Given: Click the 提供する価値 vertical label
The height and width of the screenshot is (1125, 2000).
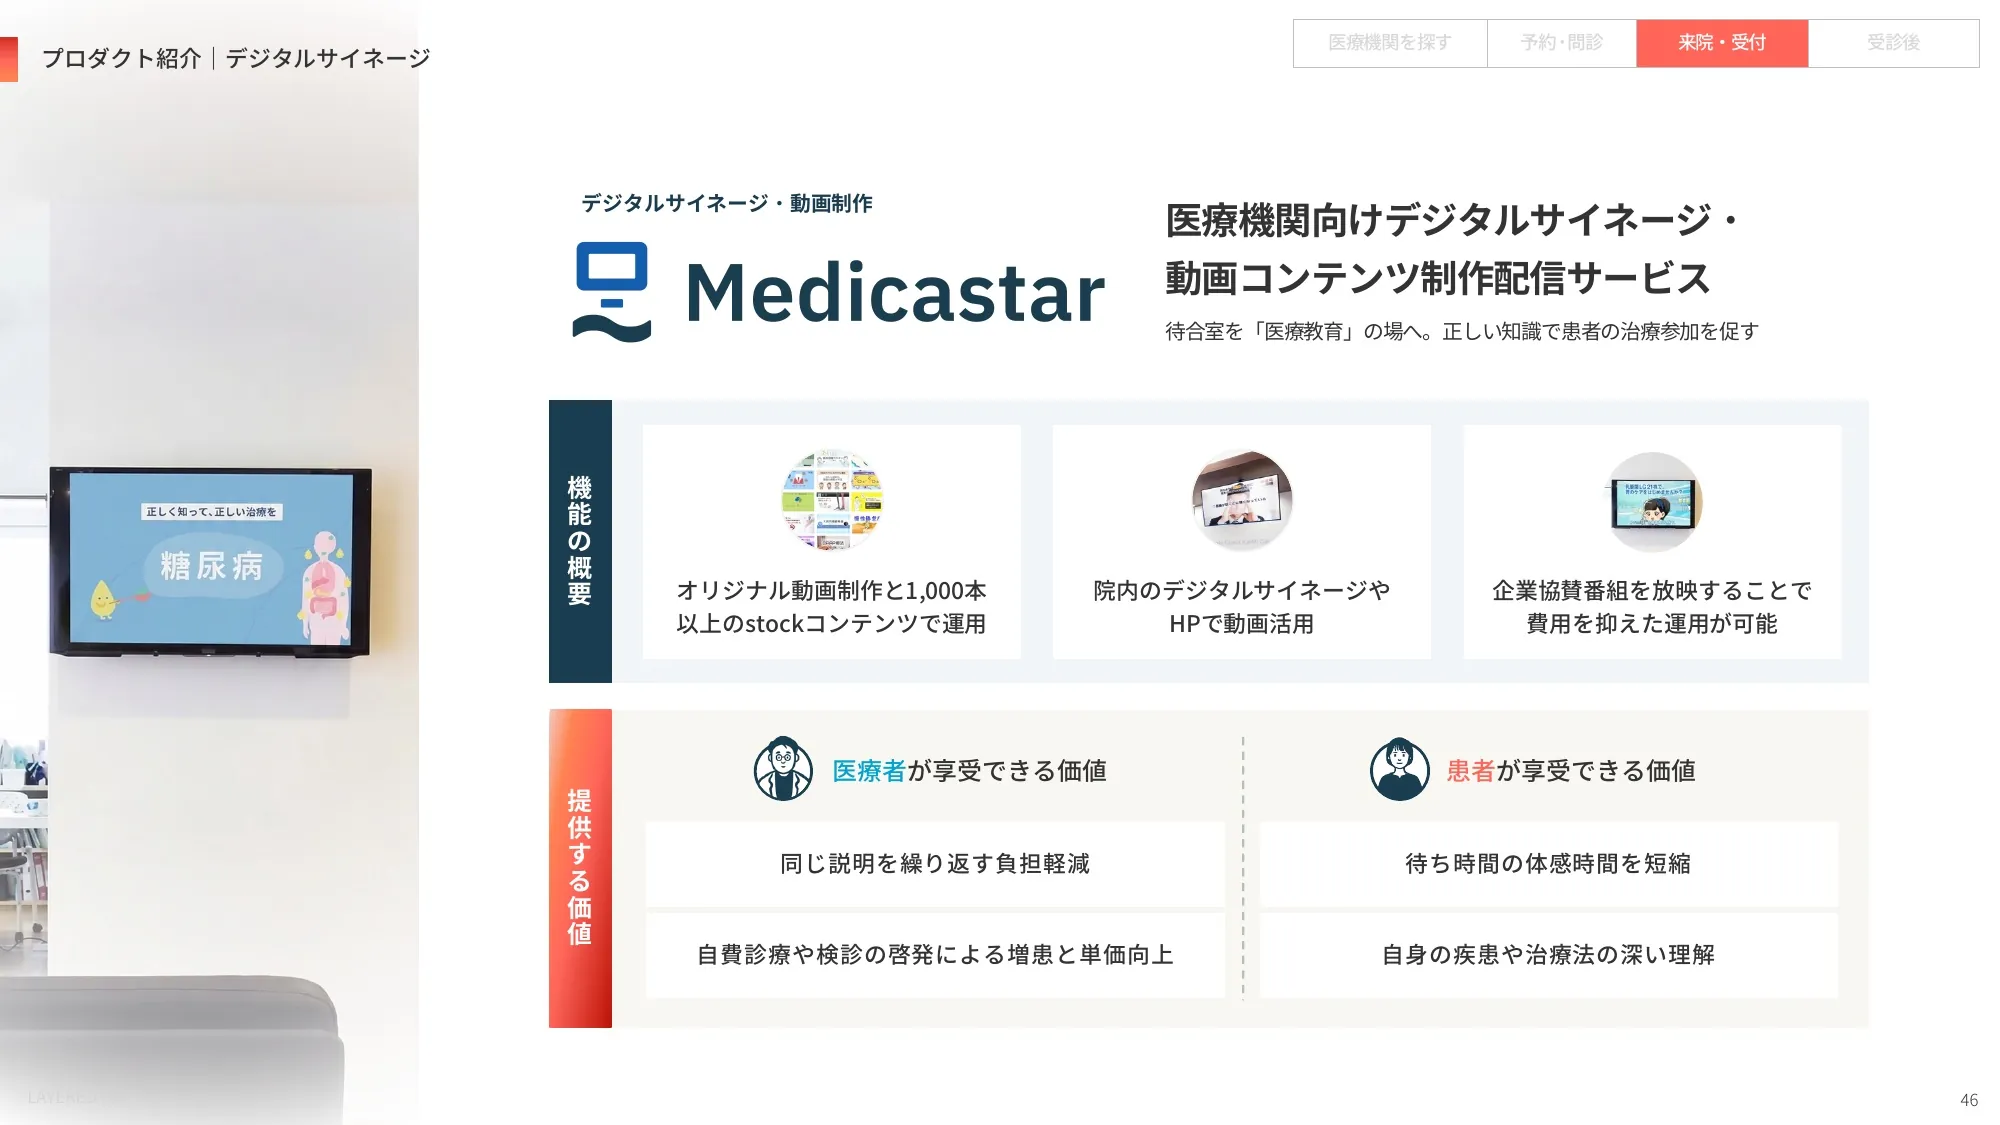Looking at the screenshot, I should [x=580, y=868].
